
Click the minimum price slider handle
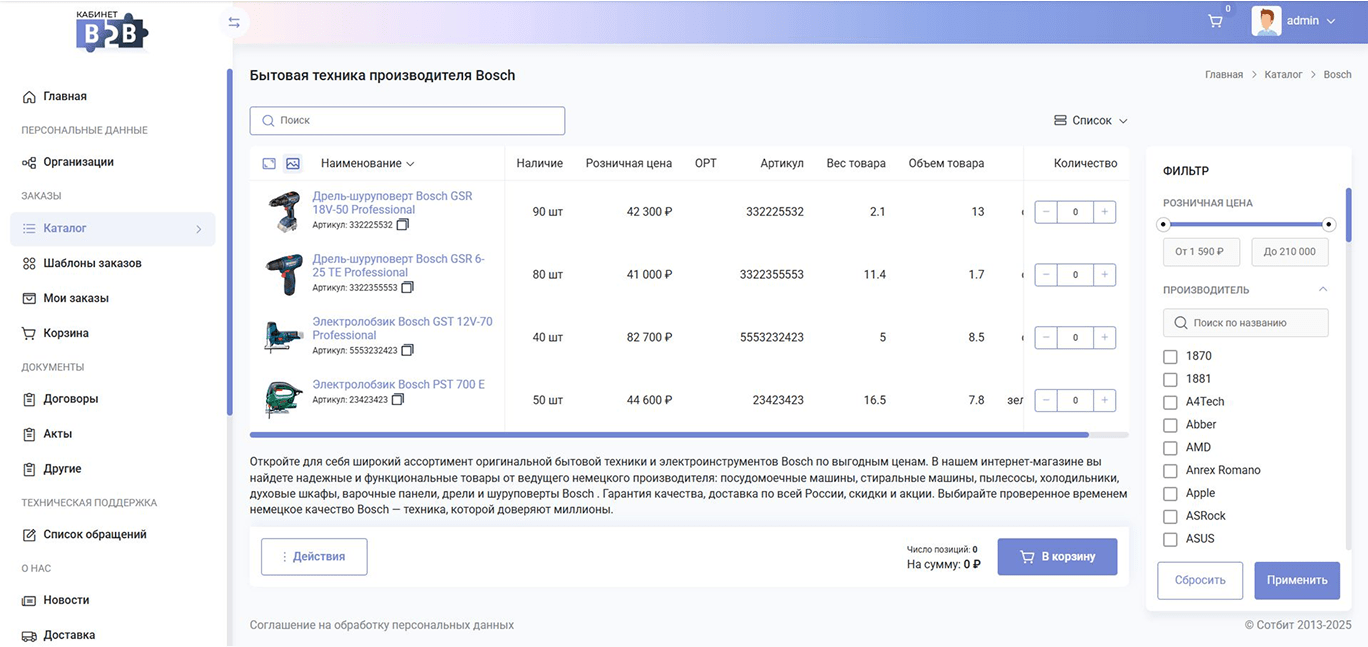point(1163,224)
